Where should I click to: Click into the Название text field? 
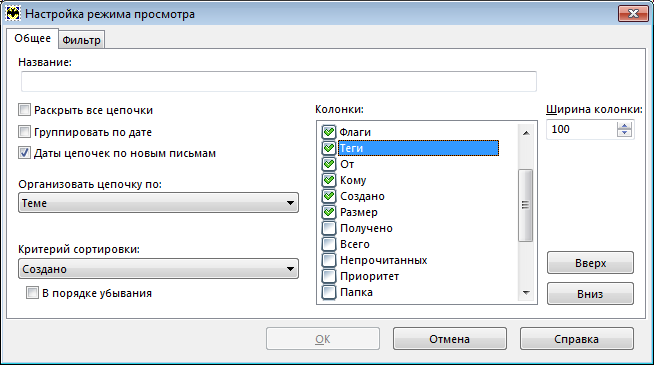[x=279, y=81]
